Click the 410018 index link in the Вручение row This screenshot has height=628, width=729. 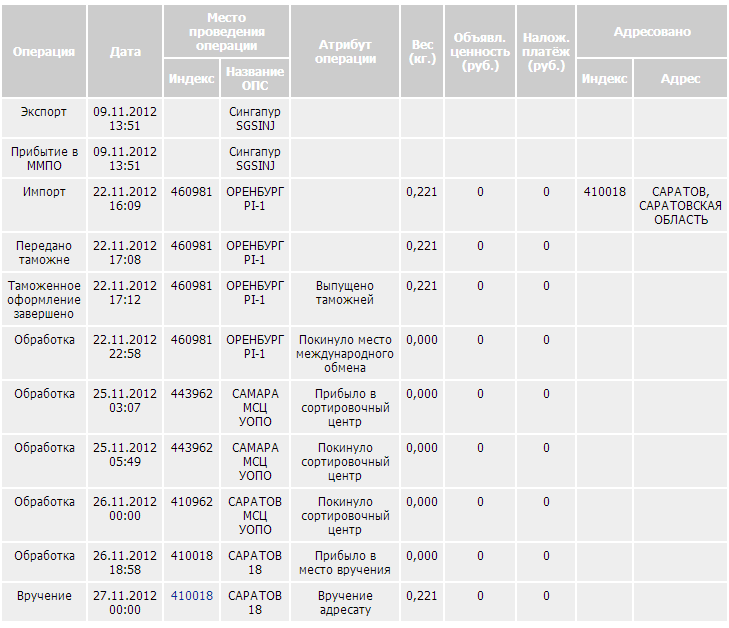(x=191, y=596)
